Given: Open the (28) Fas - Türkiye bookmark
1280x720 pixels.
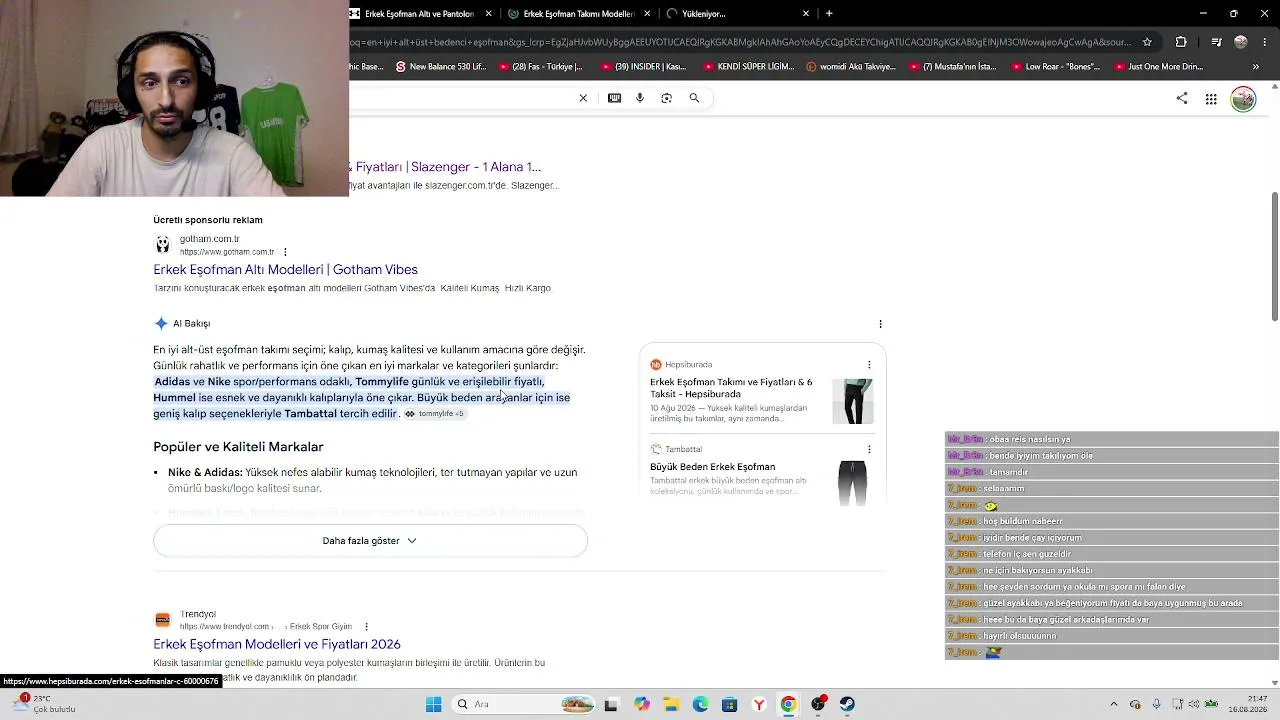Looking at the screenshot, I should (x=539, y=67).
